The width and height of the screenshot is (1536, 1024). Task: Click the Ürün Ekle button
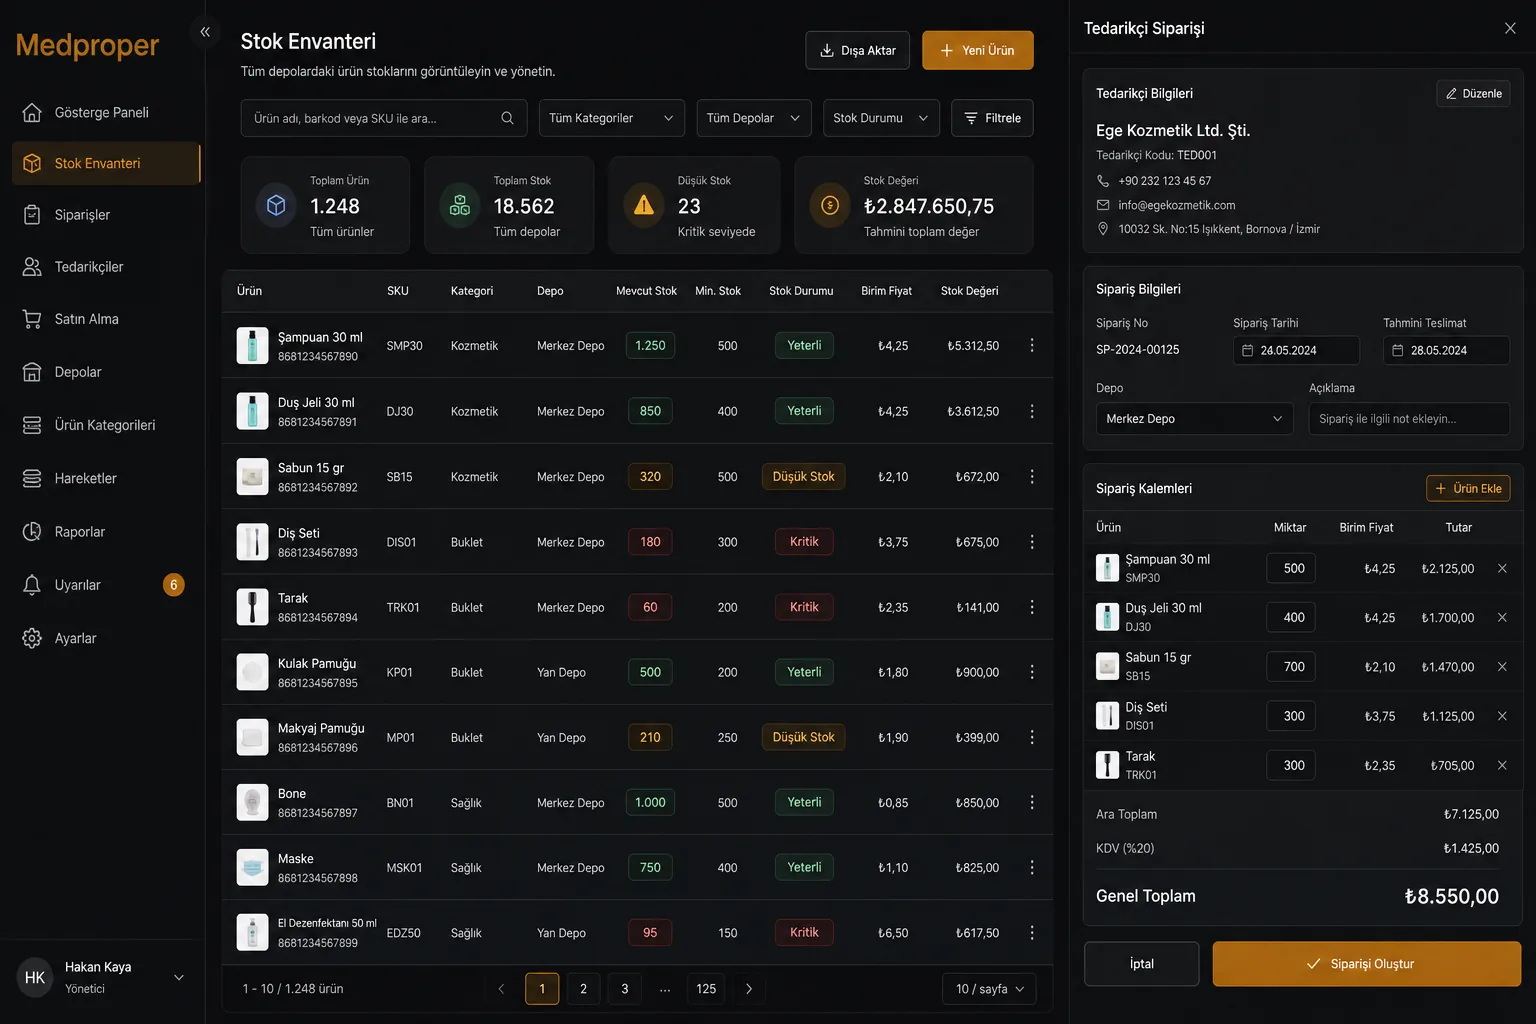pos(1468,489)
